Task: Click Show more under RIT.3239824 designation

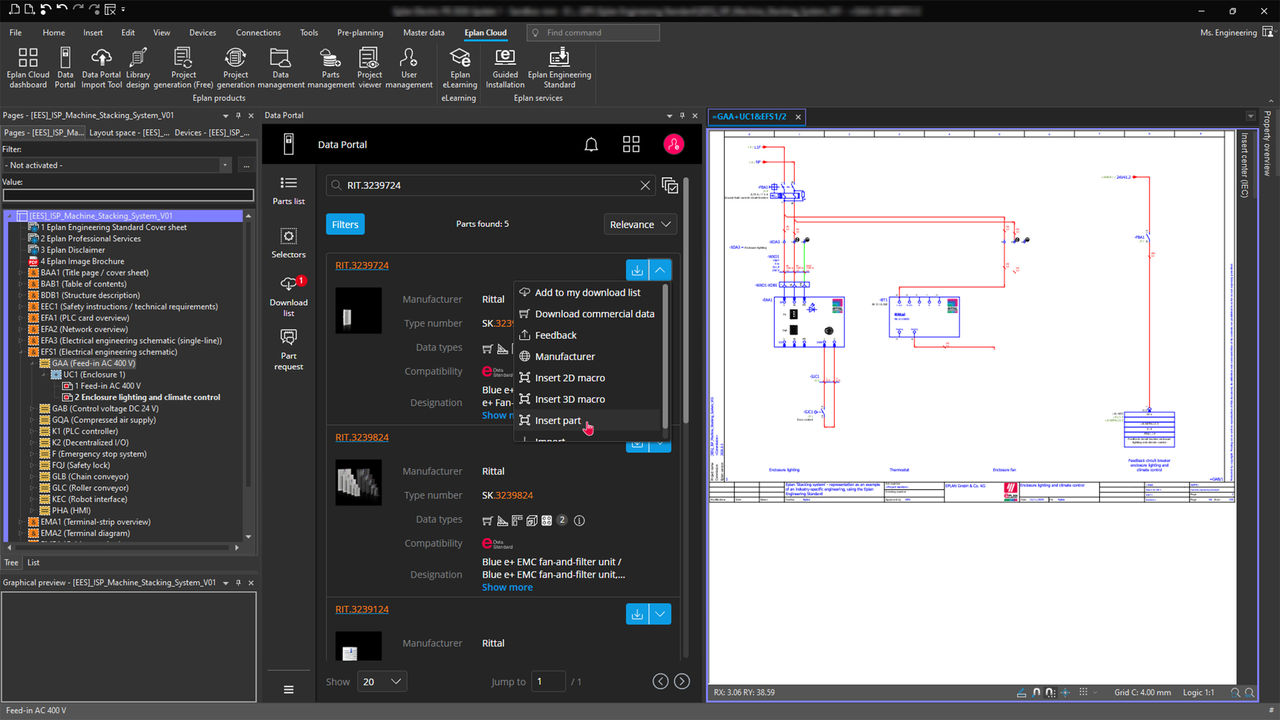Action: click(507, 587)
